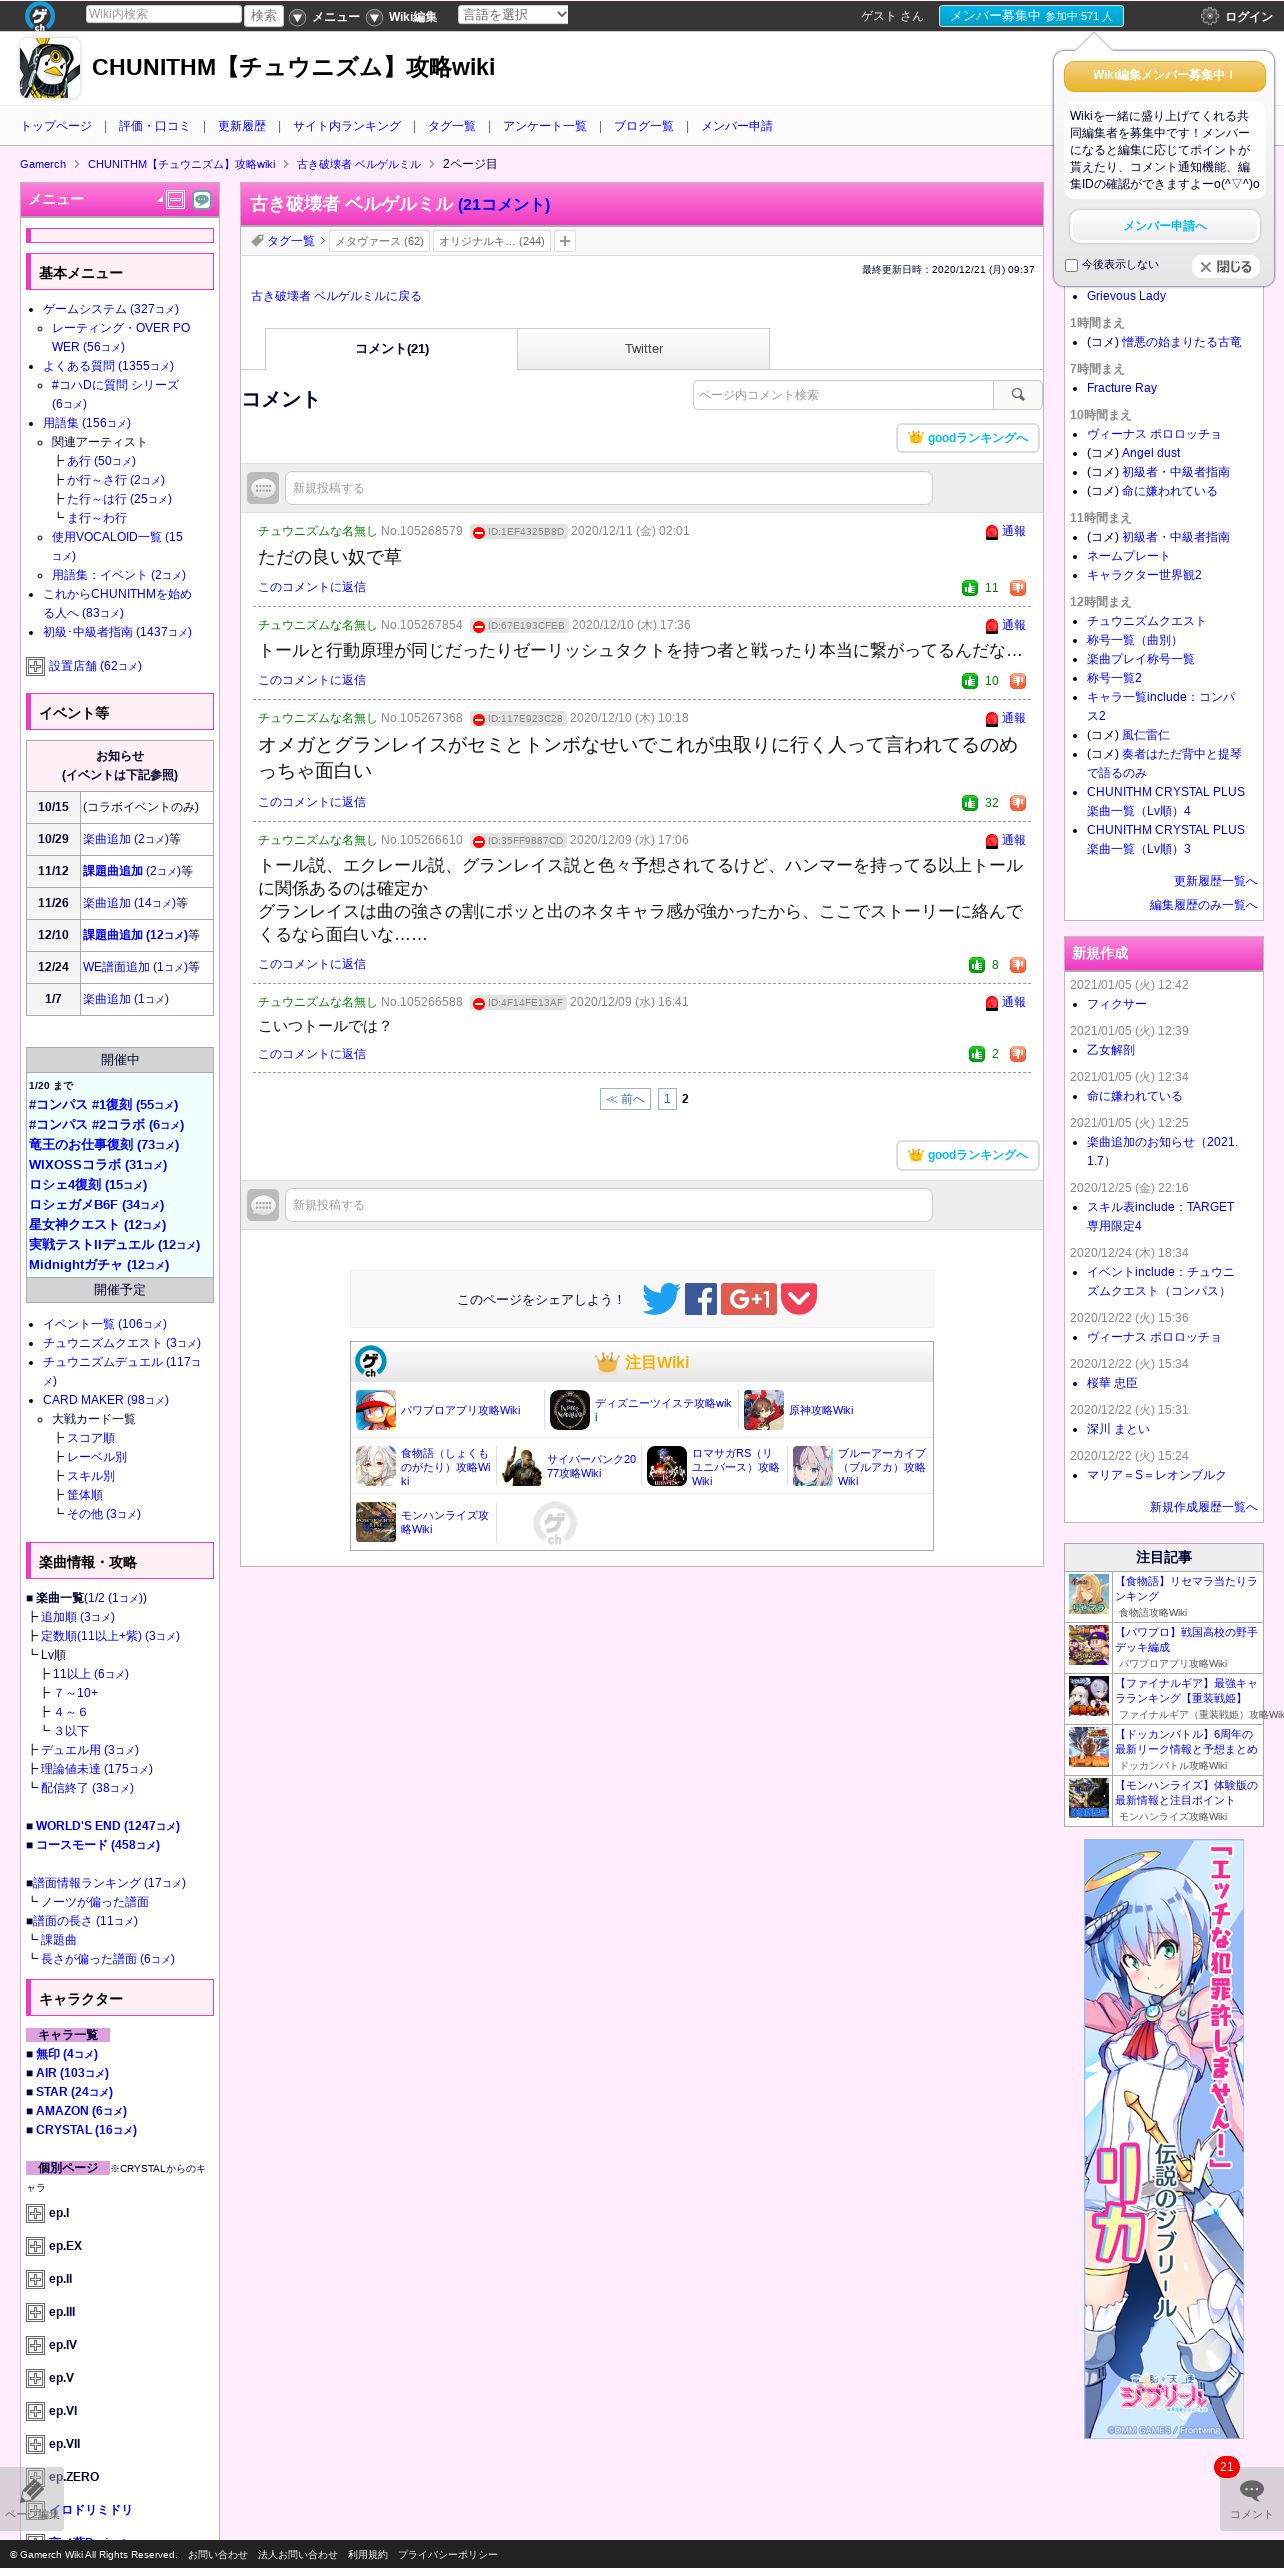Share the page on Twitter icon
Image resolution: width=1284 pixels, height=2568 pixels.
tap(661, 1299)
